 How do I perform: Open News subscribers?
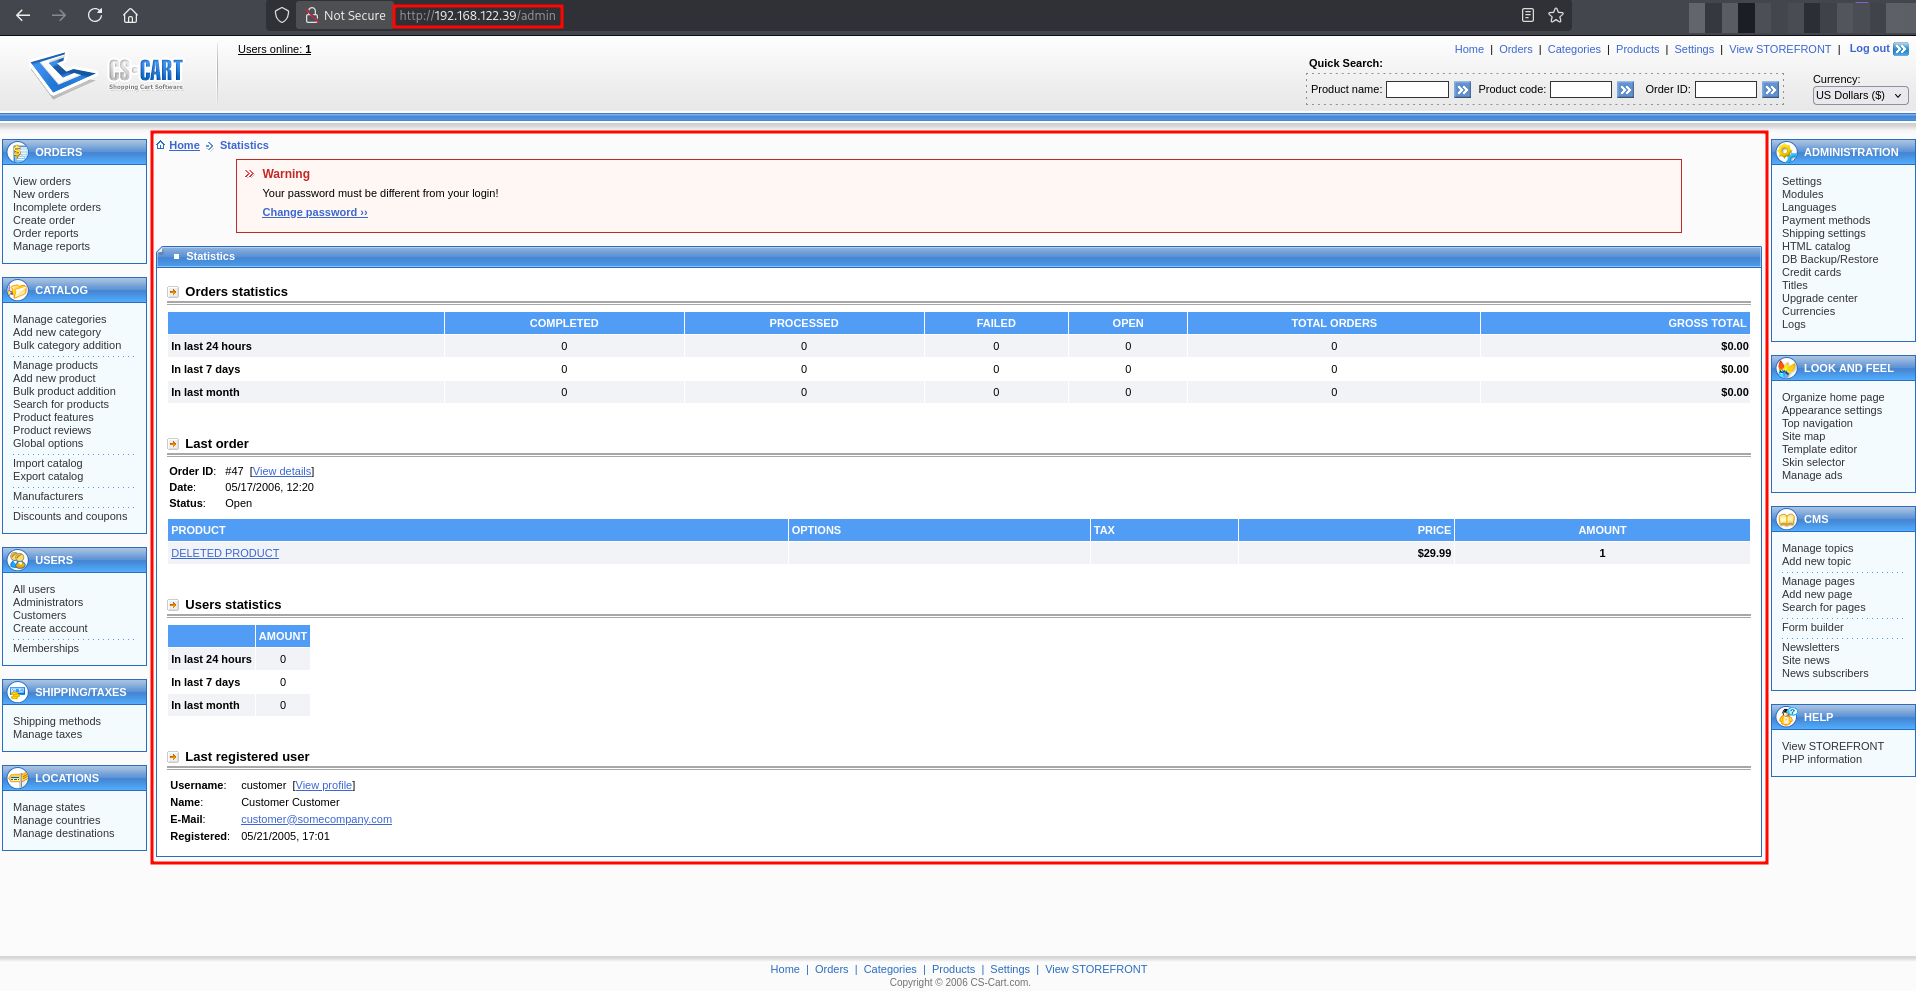pyautogui.click(x=1825, y=673)
